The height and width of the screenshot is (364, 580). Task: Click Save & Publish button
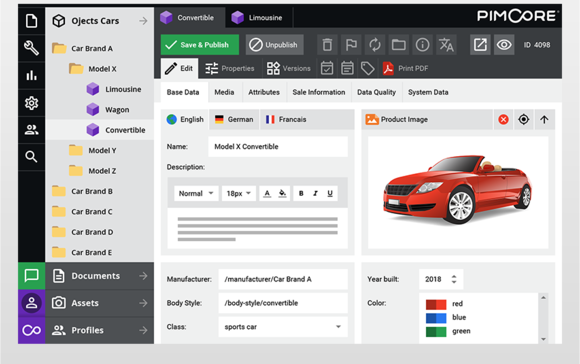(x=200, y=45)
